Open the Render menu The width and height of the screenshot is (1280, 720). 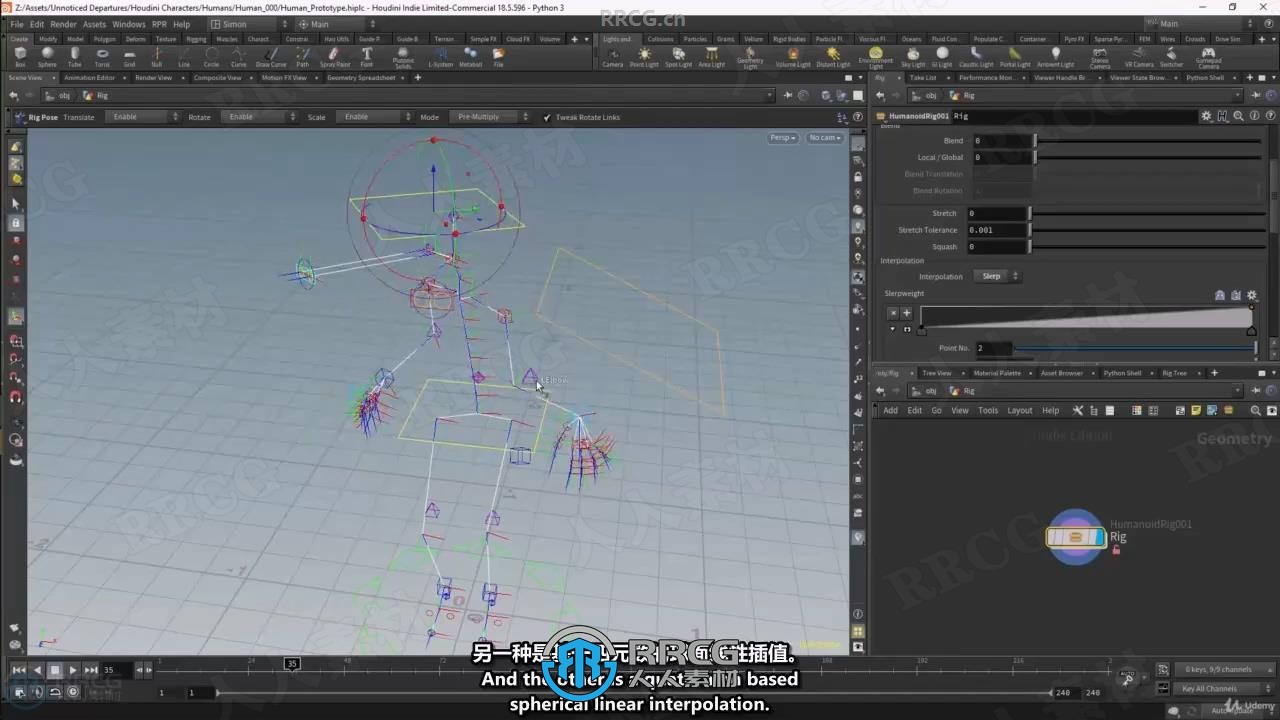coord(63,24)
